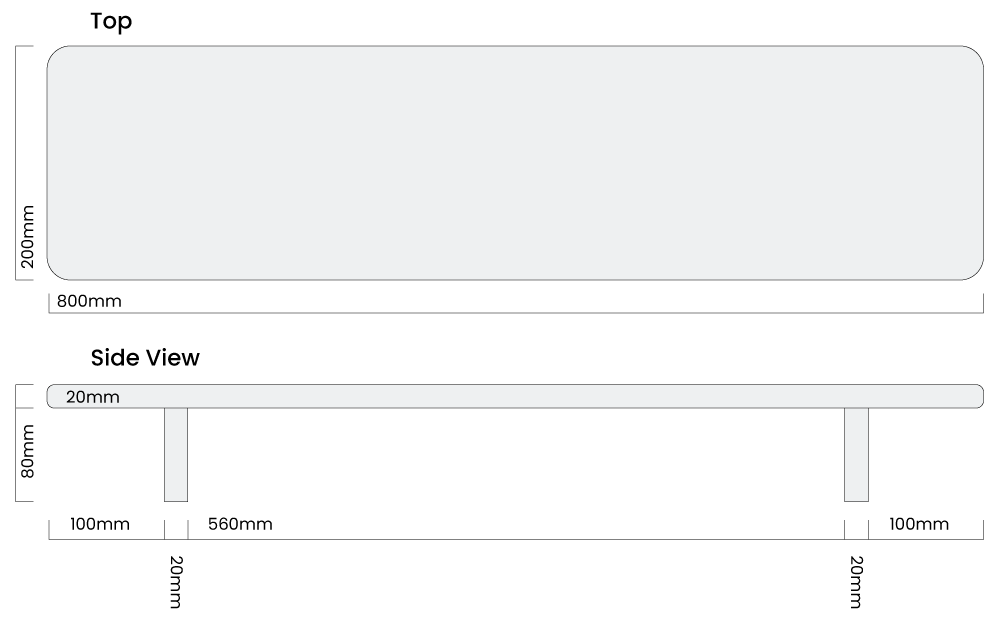Click the right leg's 20mm width label
Screen dimensions: 1000x643
click(857, 582)
